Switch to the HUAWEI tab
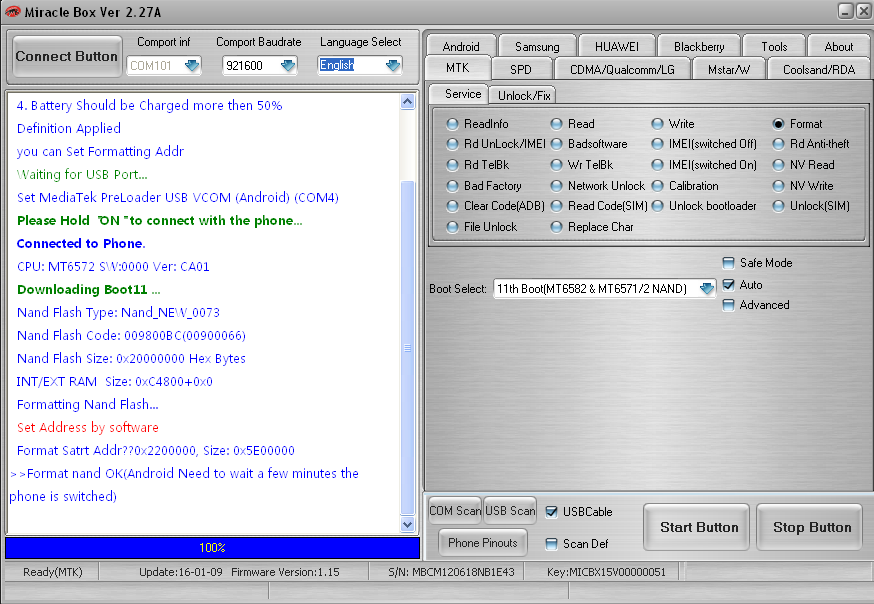This screenshot has height=604, width=874. pos(617,46)
